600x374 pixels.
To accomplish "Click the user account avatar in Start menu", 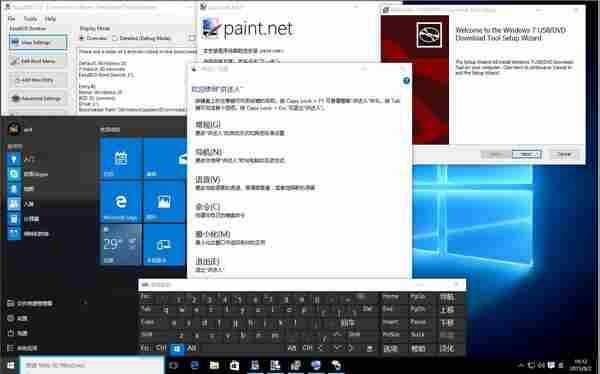I will [x=14, y=129].
